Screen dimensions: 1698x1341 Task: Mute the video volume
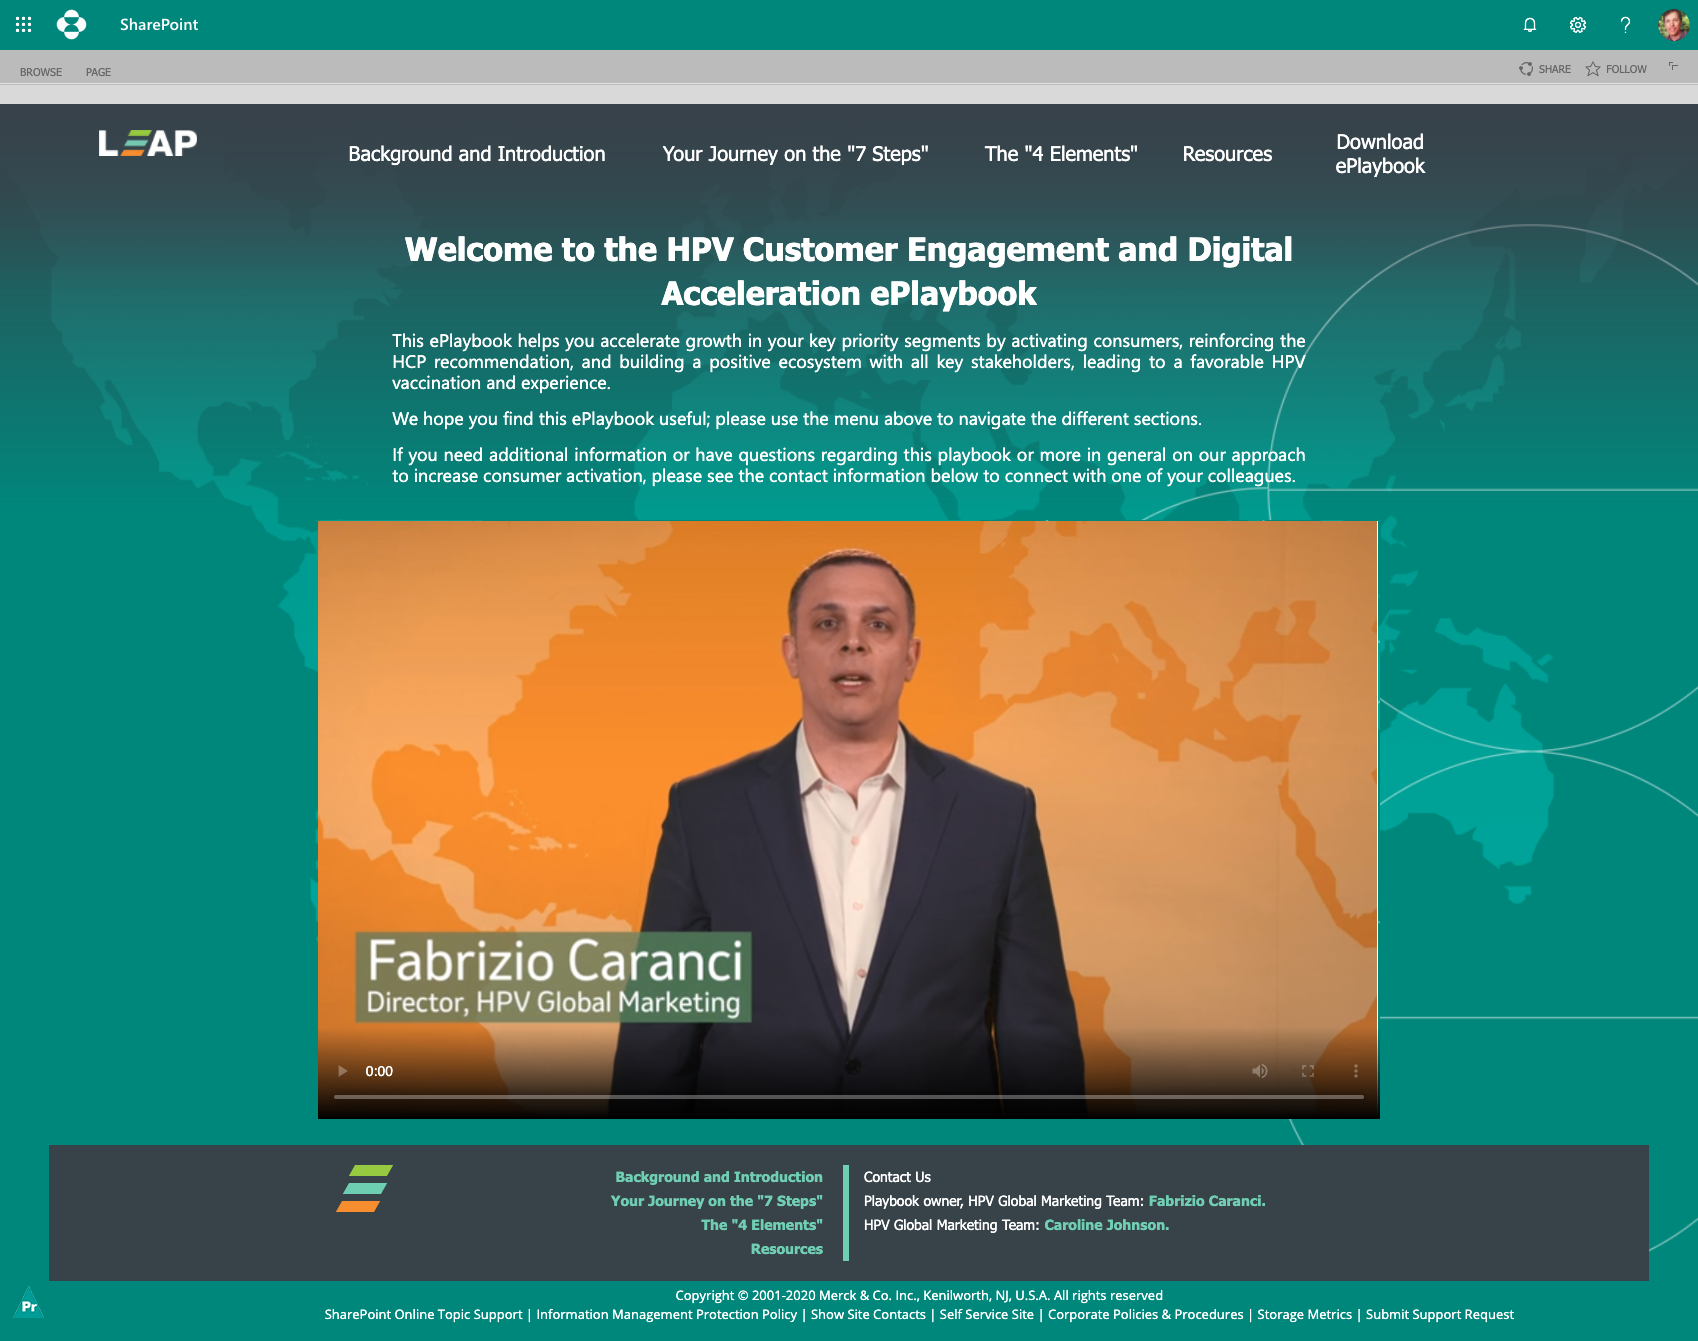[x=1259, y=1071]
